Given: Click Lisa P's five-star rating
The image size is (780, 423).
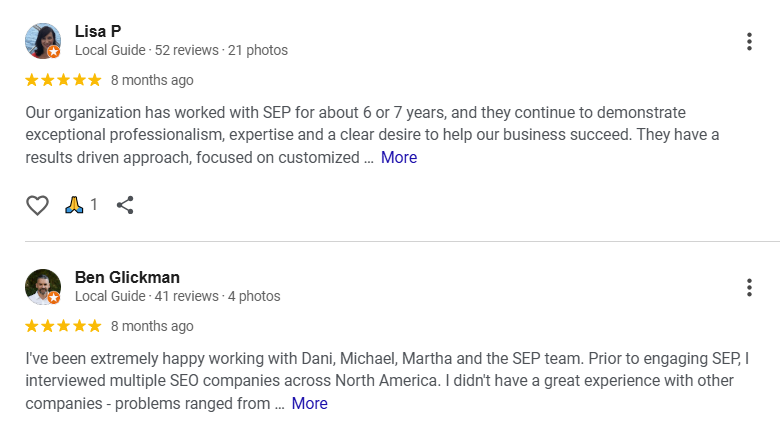Looking at the screenshot, I should click(x=63, y=80).
